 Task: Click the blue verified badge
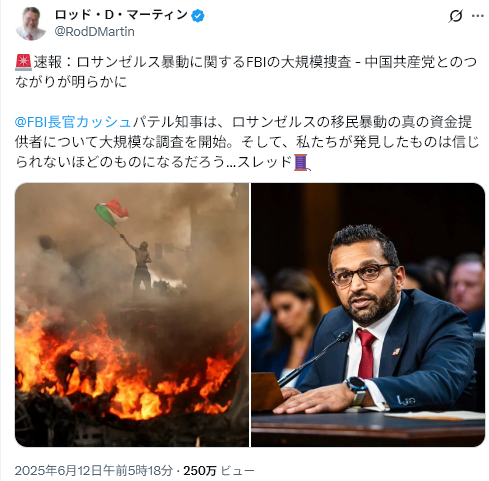pos(198,16)
